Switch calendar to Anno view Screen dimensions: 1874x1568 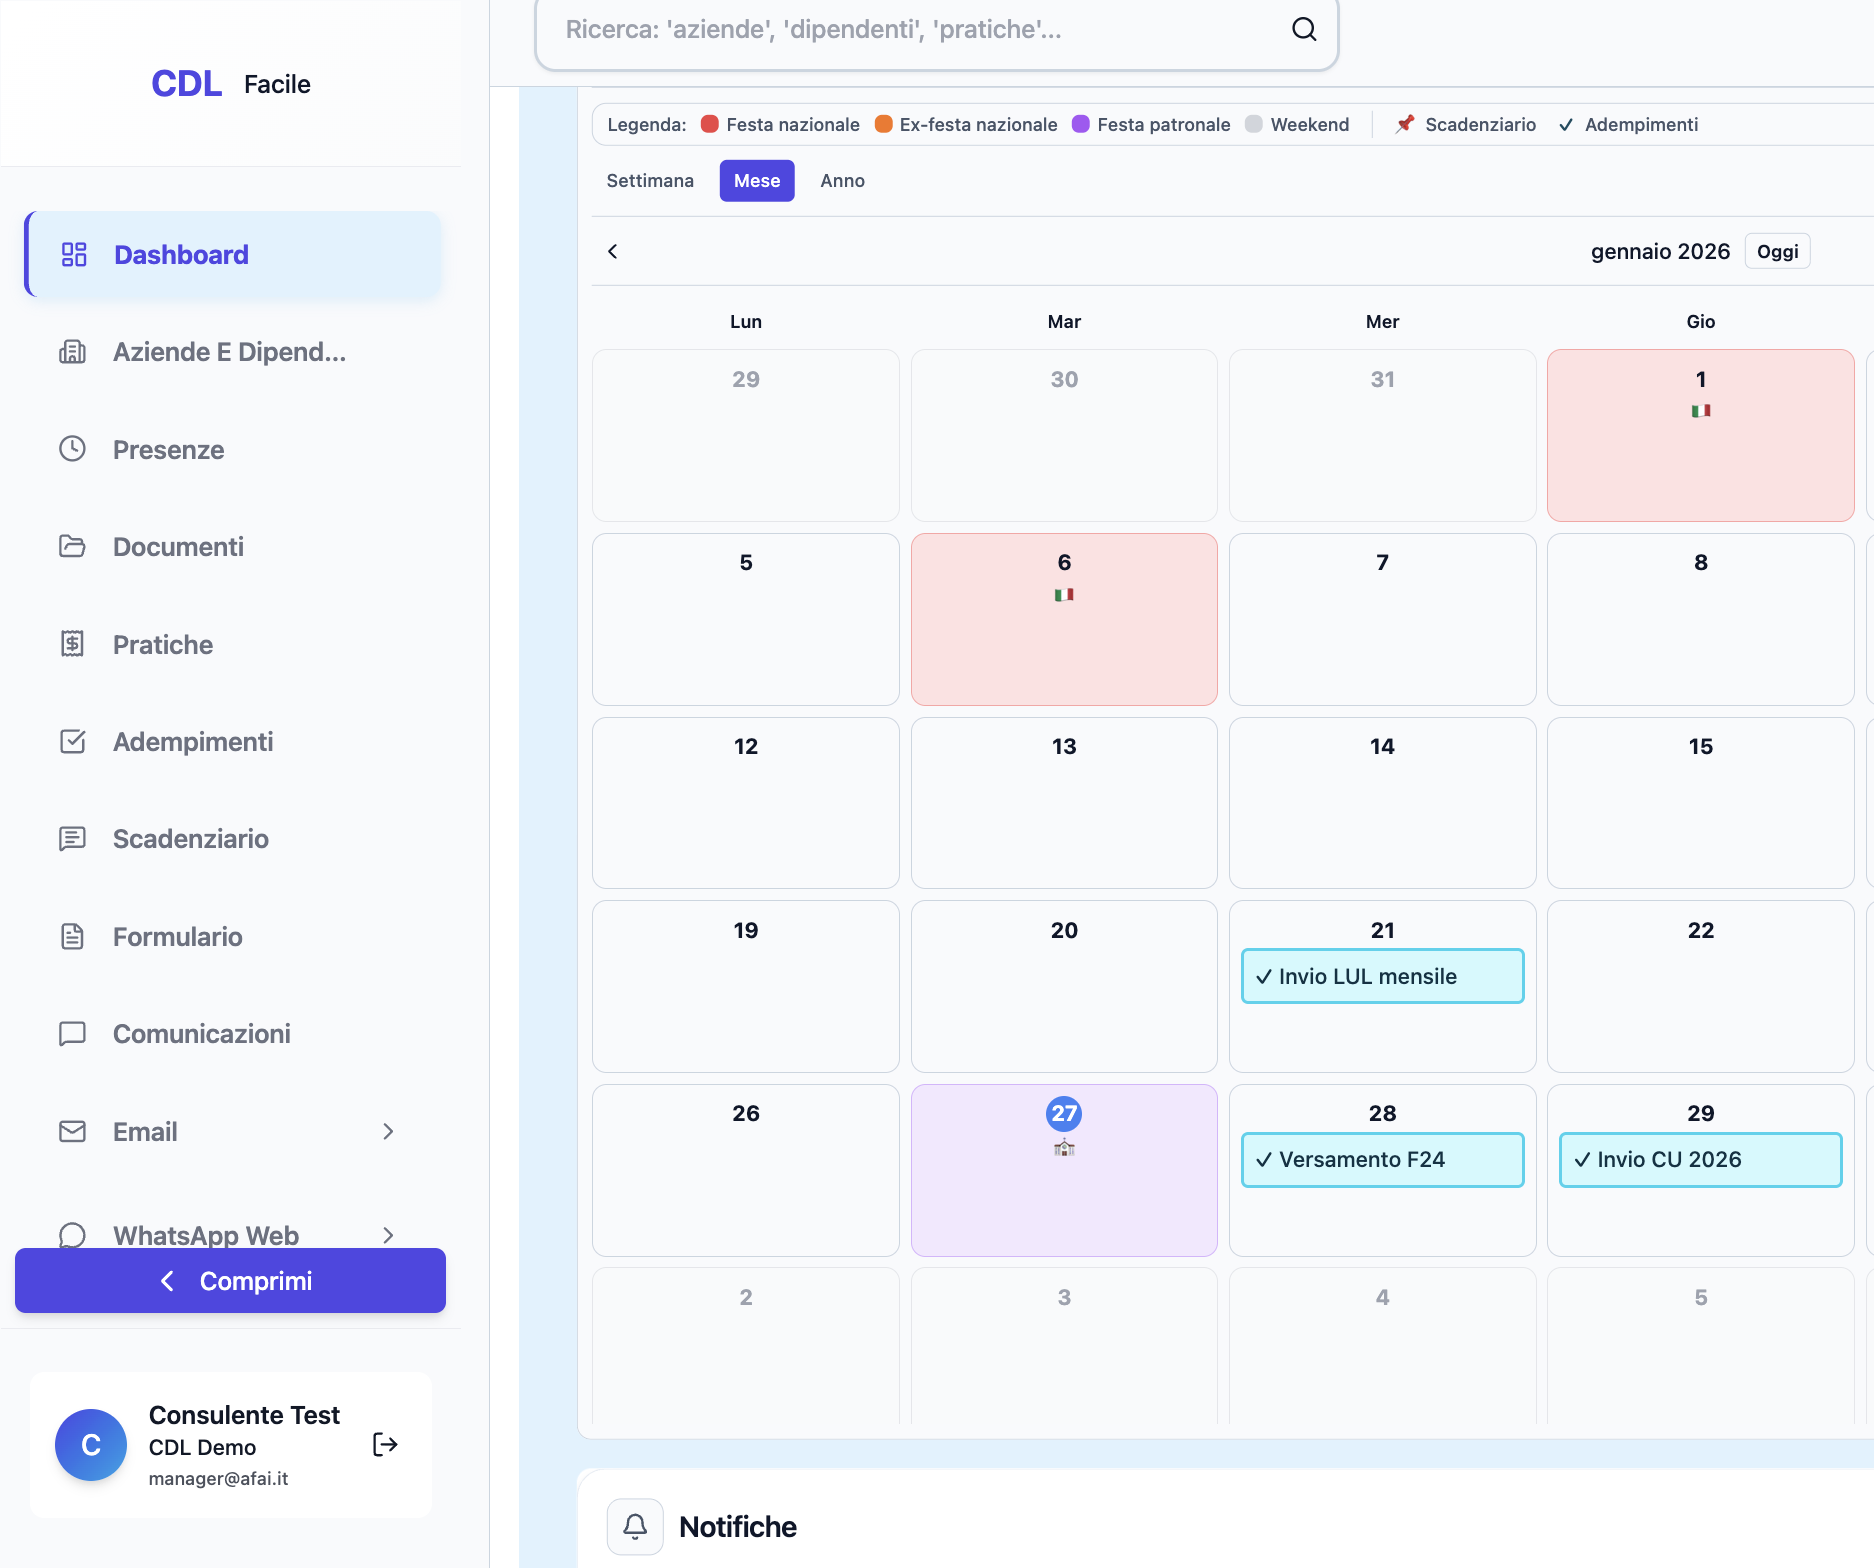pos(842,181)
